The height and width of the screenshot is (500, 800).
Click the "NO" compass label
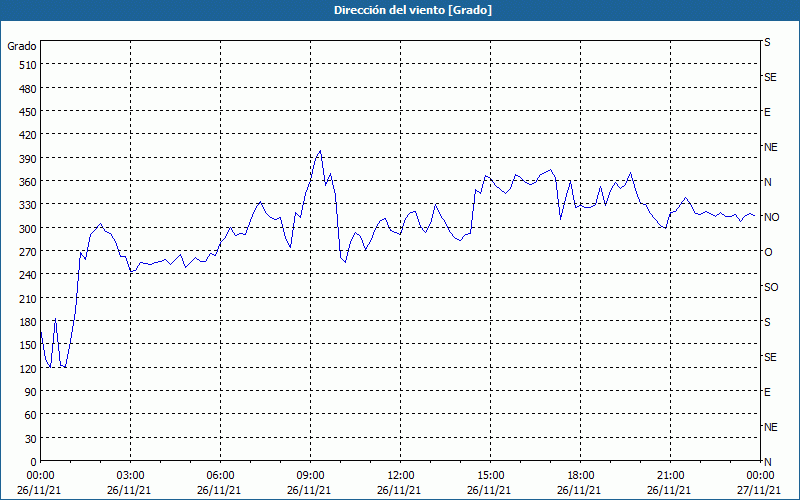pyautogui.click(x=771, y=217)
